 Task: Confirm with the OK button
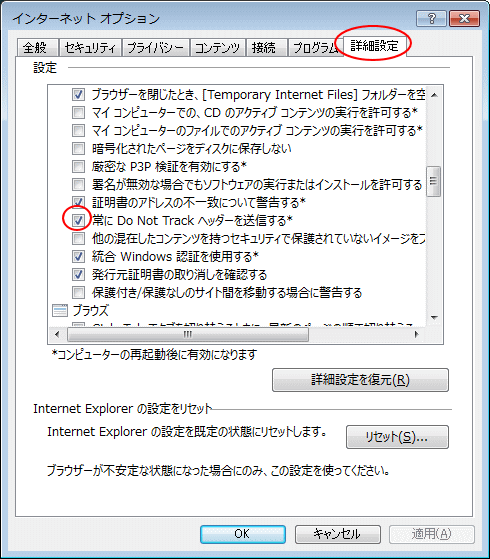coord(243,534)
